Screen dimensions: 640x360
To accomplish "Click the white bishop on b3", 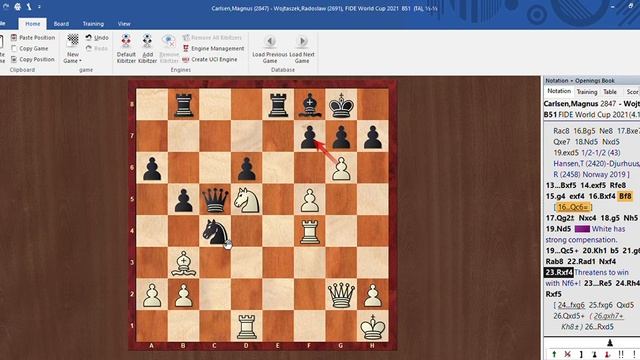I will point(184,263).
